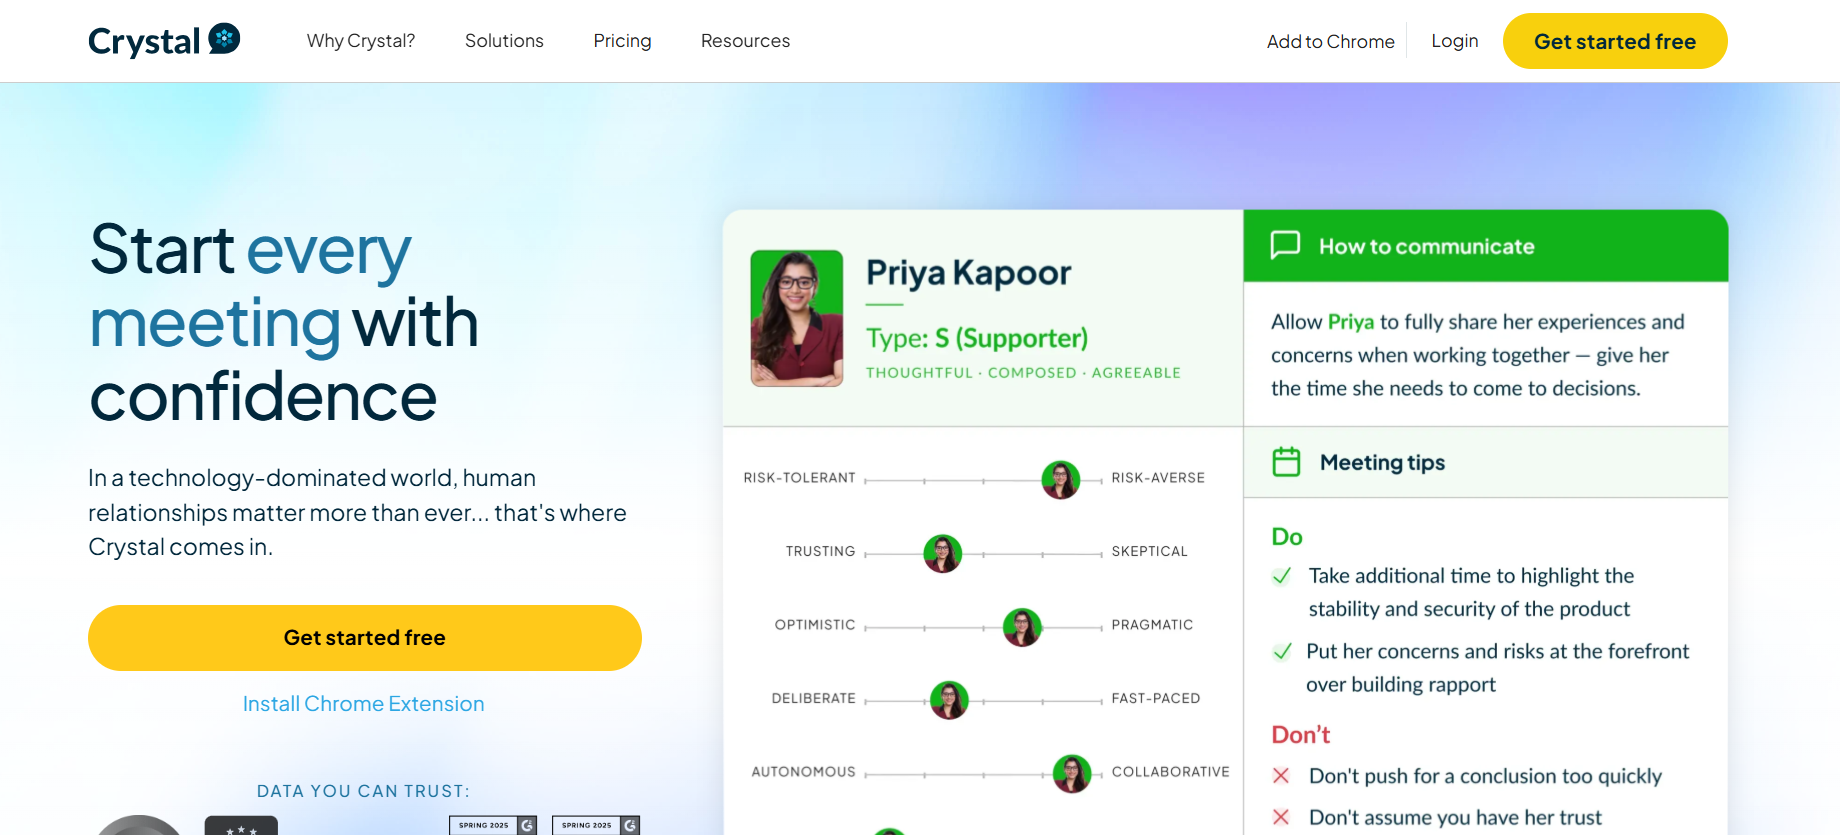Open the Solutions menu

(504, 41)
